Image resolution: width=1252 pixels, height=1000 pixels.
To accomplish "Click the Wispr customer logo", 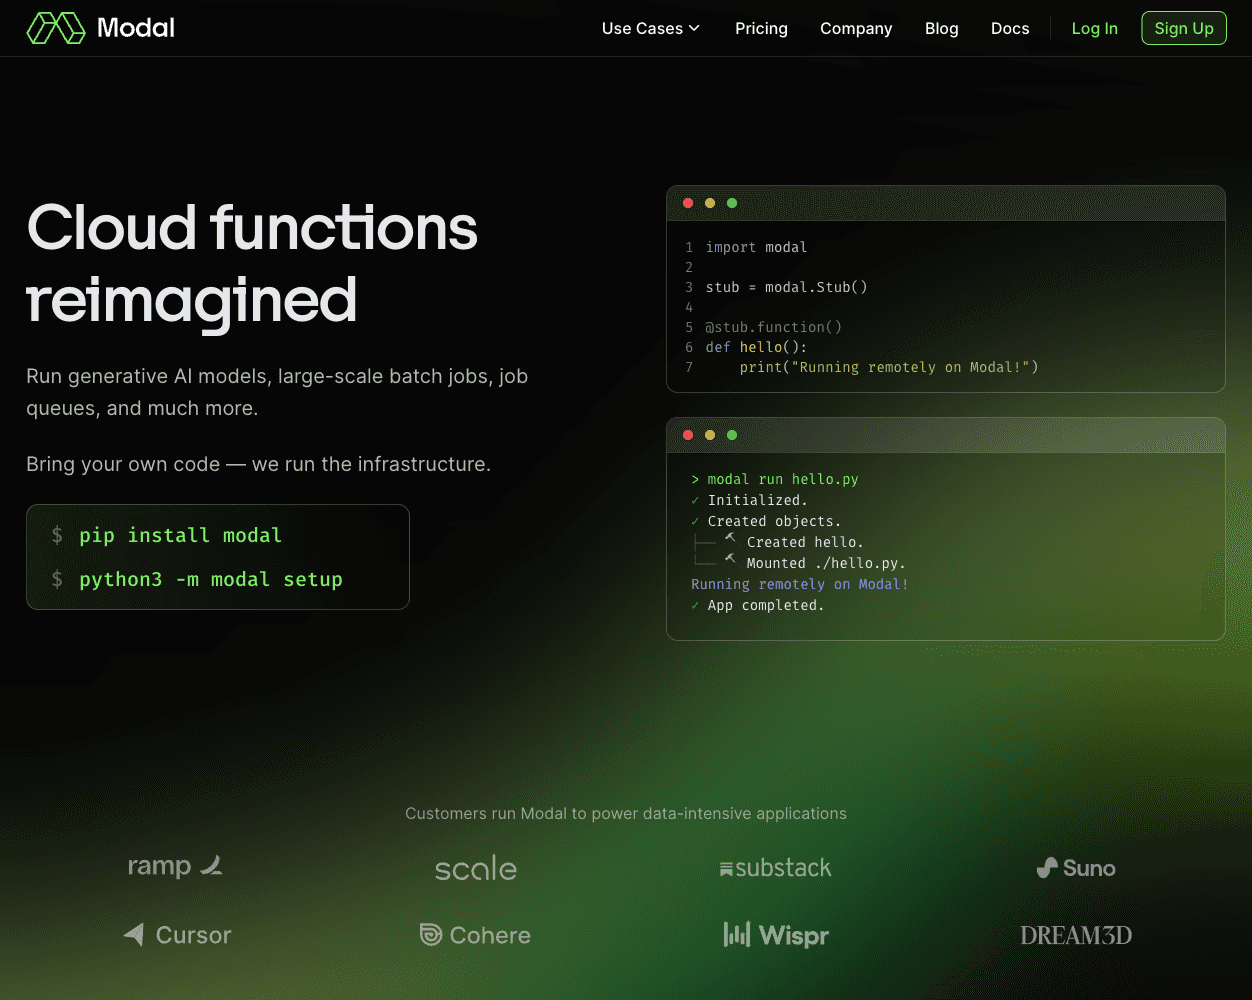I will tap(776, 935).
